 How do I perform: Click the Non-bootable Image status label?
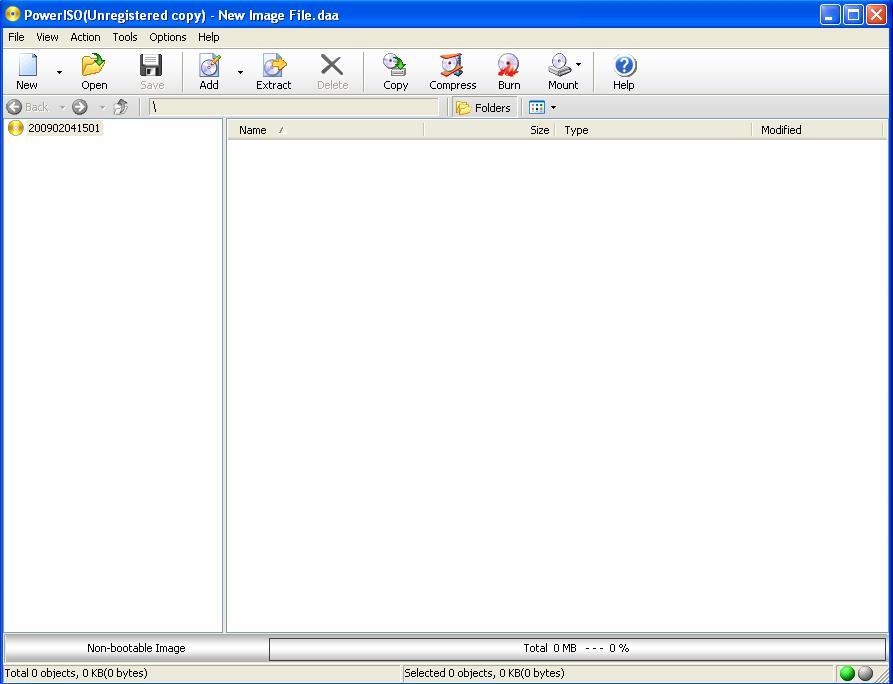[x=136, y=648]
